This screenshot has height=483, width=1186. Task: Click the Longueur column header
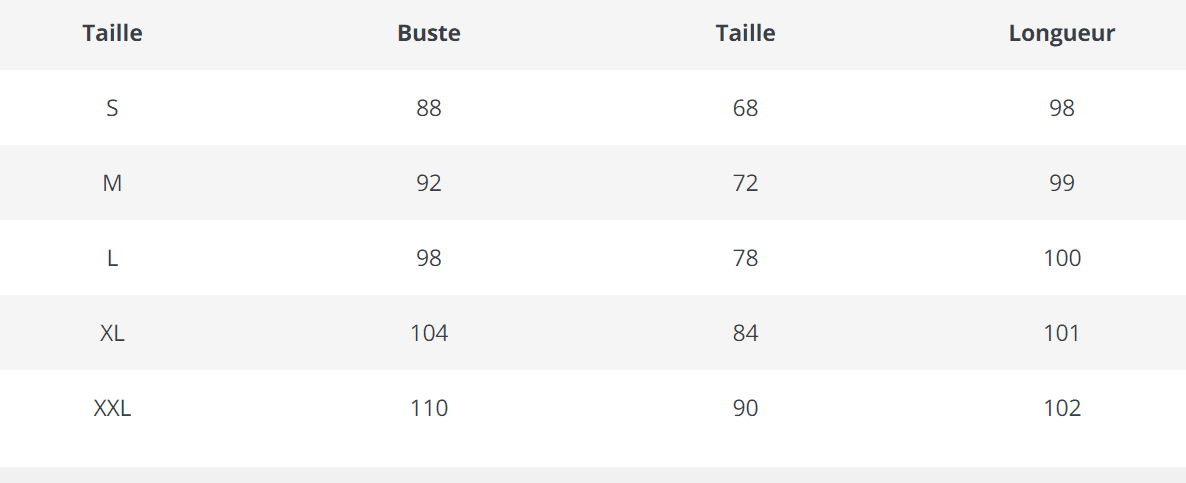(x=1061, y=33)
